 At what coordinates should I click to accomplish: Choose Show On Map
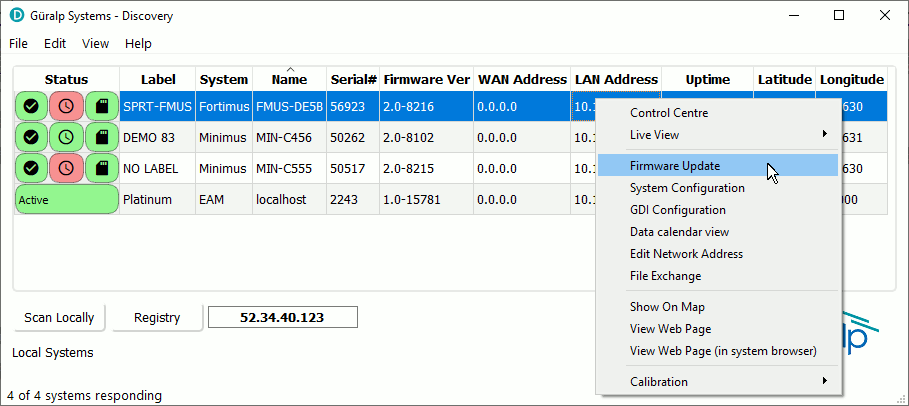tap(718, 307)
